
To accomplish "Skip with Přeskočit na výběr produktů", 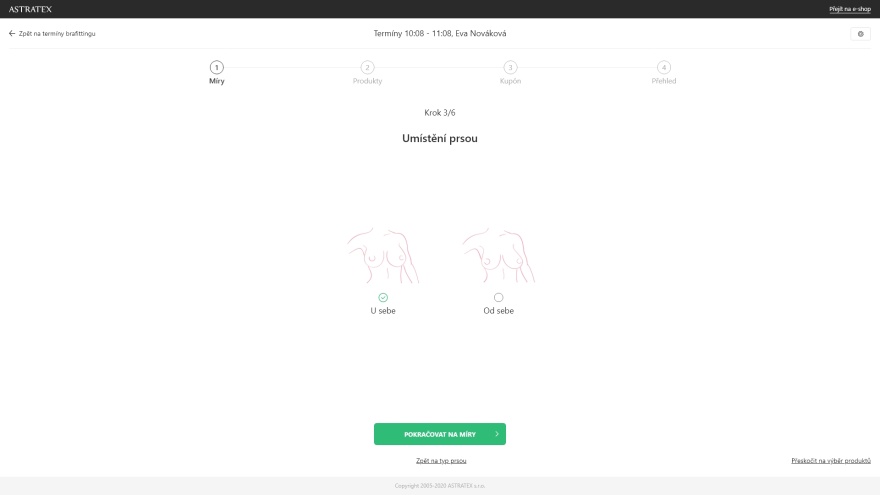I will coord(831,461).
